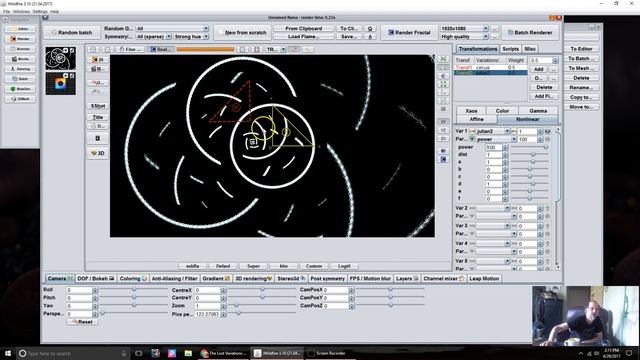Open the Batch module in left sidebar

(x=20, y=79)
